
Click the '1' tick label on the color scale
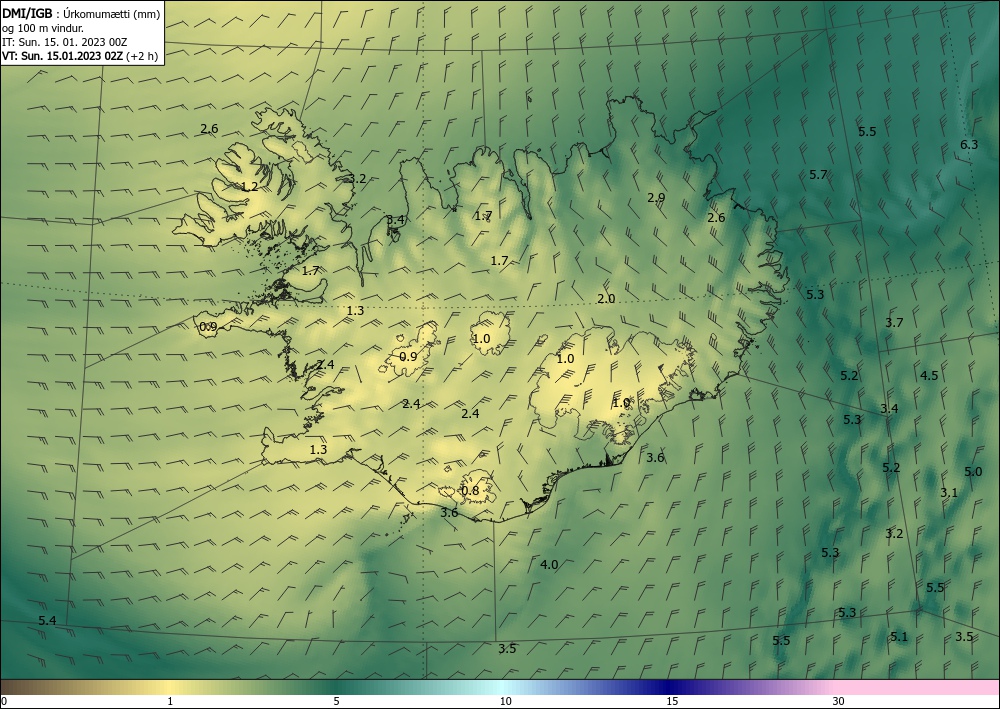pyautogui.click(x=170, y=702)
